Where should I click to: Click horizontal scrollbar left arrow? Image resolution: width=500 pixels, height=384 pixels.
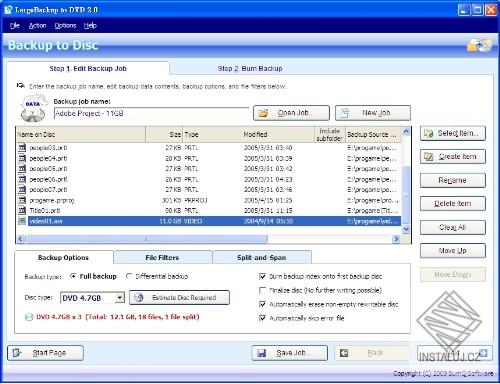click(x=21, y=239)
